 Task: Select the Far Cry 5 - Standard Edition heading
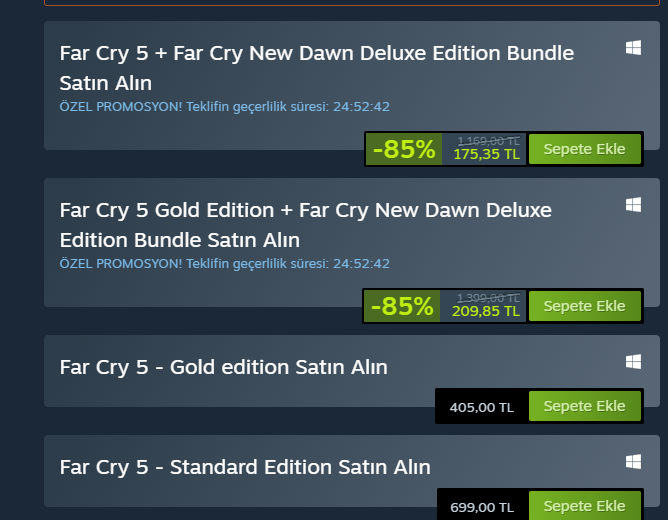coord(245,467)
